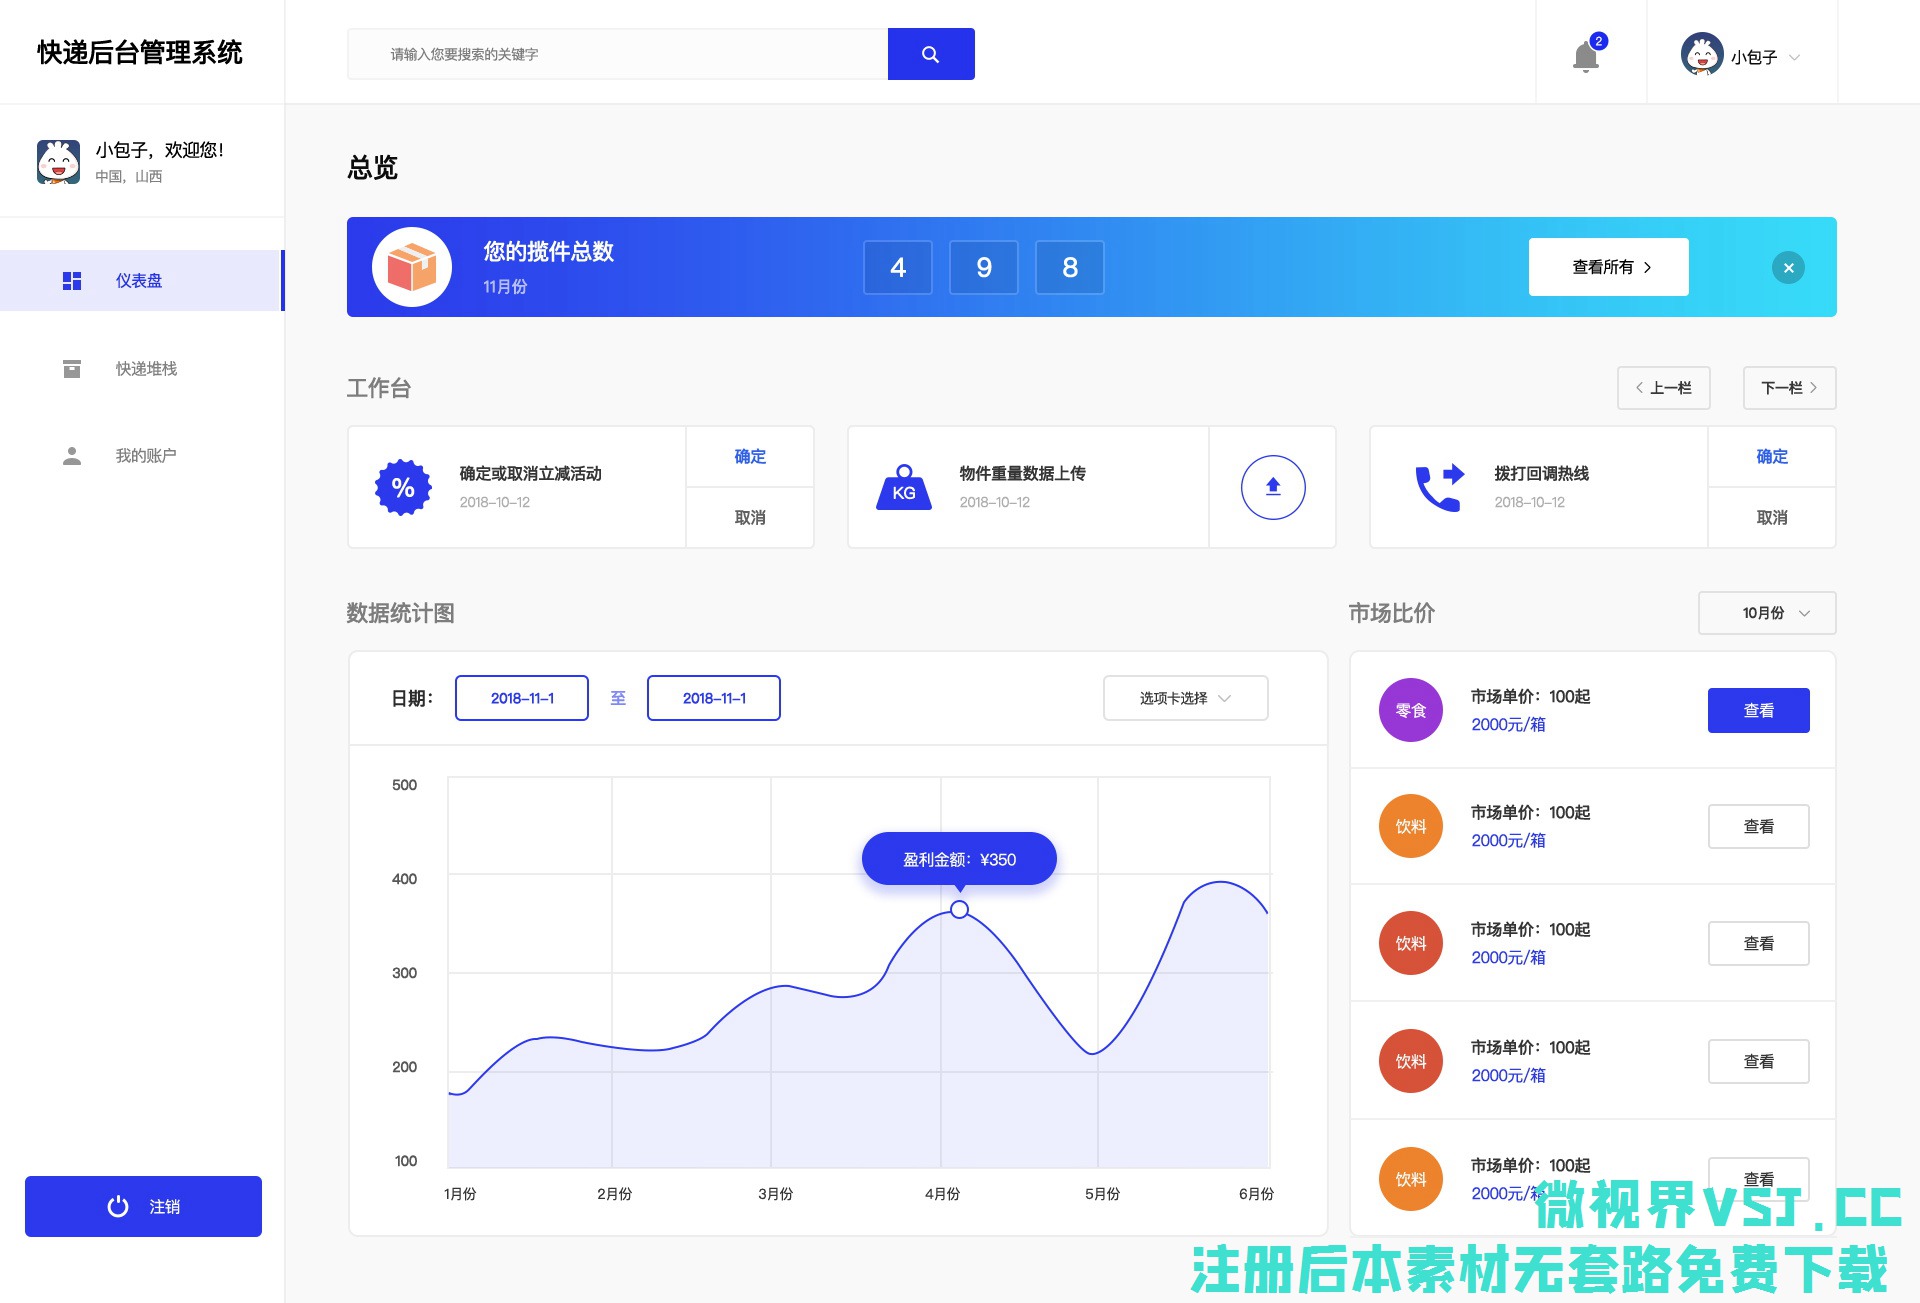Click the 查看所有 button
The width and height of the screenshot is (1920, 1303).
[1608, 267]
